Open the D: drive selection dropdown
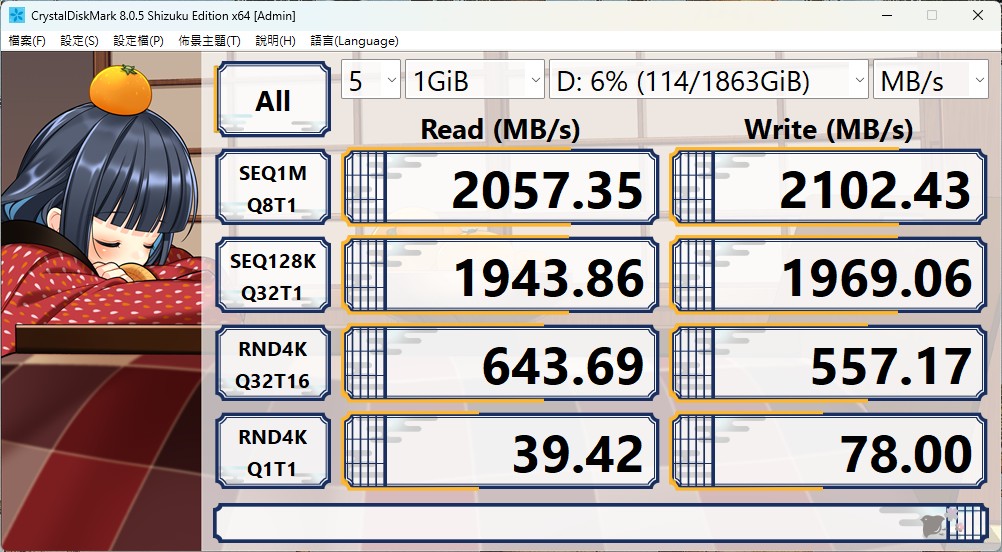Image resolution: width=1002 pixels, height=552 pixels. pyautogui.click(x=708, y=81)
